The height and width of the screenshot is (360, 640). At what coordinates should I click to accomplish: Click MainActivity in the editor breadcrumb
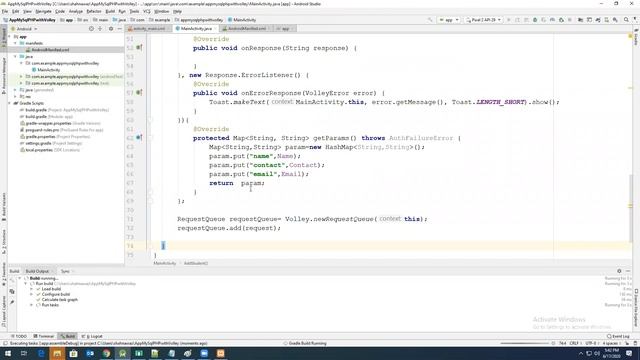(164, 263)
